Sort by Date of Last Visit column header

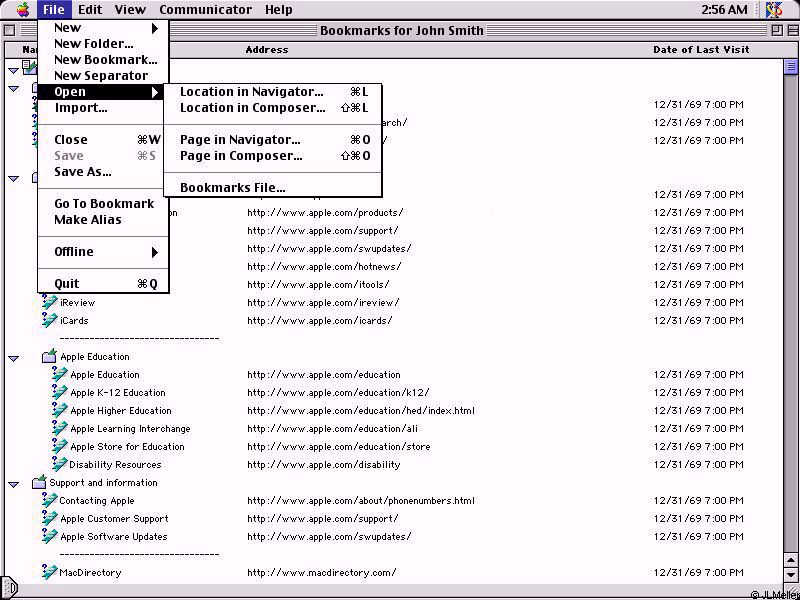tap(700, 49)
